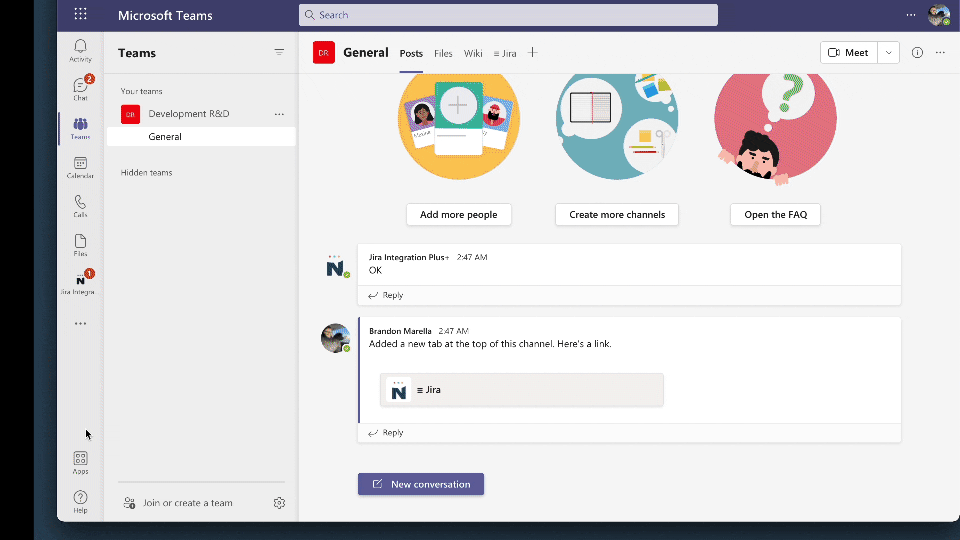Reply to Jira Integration Plus message
Image resolution: width=960 pixels, height=540 pixels.
[386, 295]
